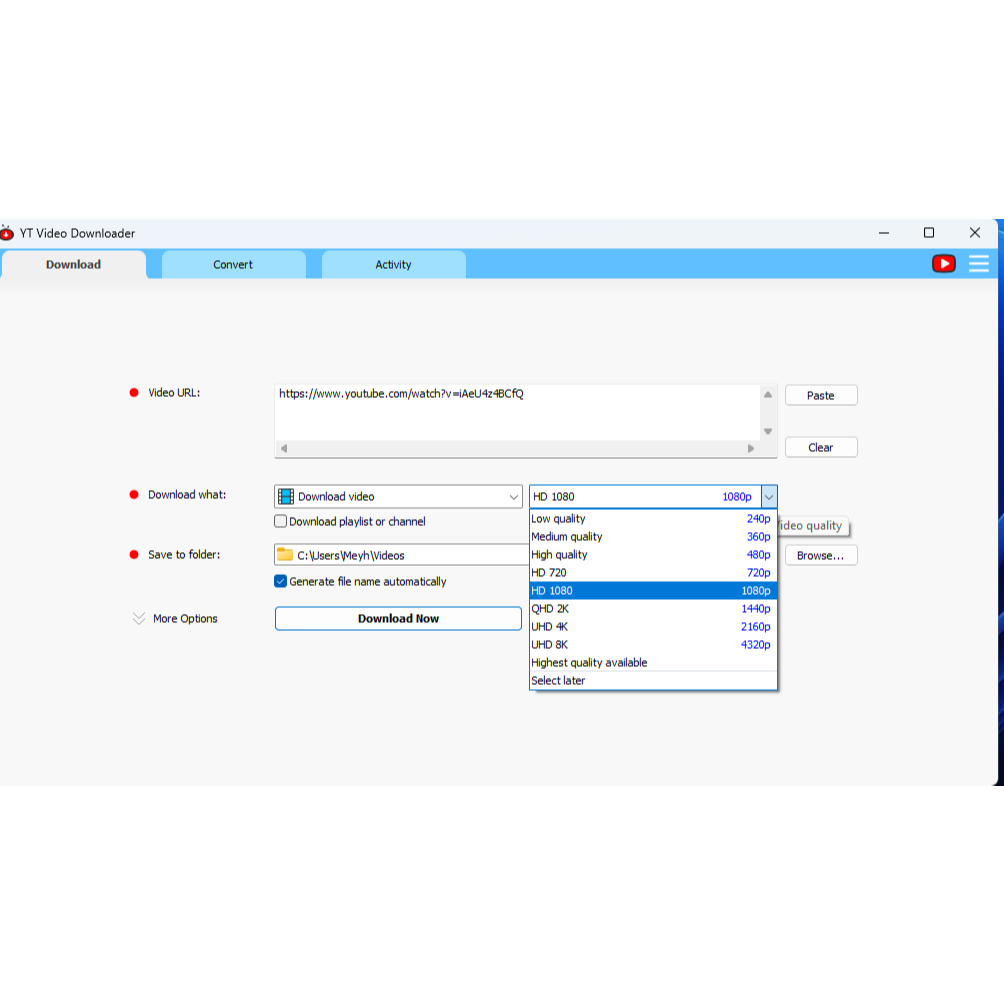Click the yellow folder icon in save path
The image size is (1004, 1004).
285,555
